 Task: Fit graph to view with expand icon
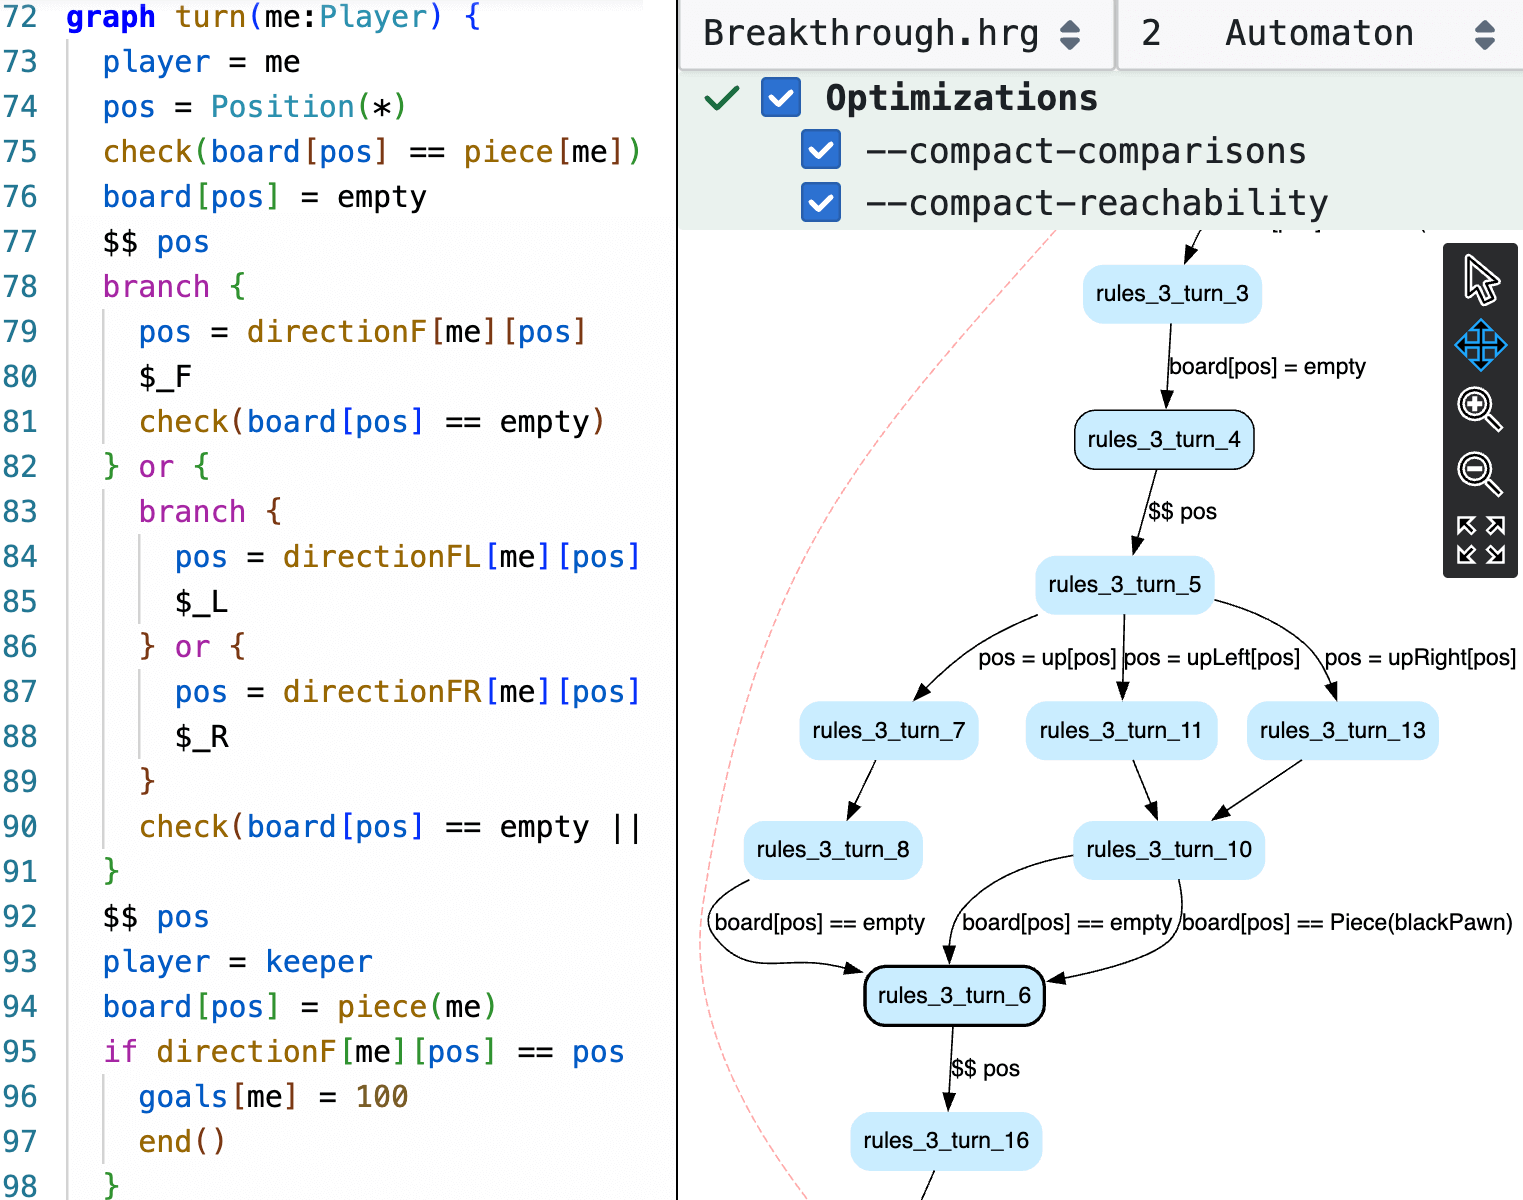[1481, 540]
